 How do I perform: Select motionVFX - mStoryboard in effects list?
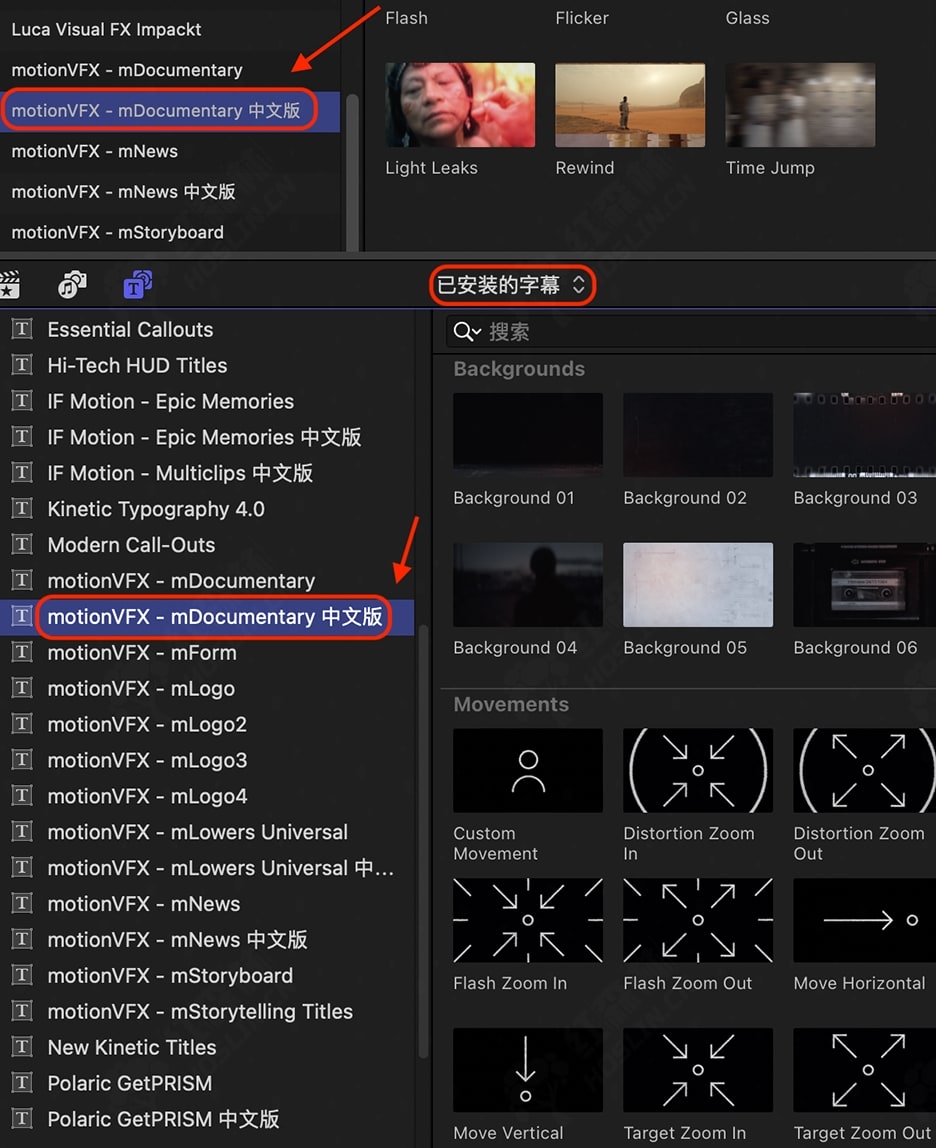pos(117,233)
